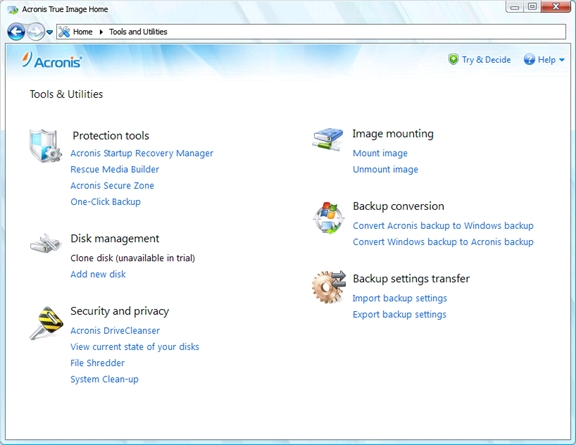Launch Acronis DriveCleanser
576x445 pixels.
[x=115, y=331]
